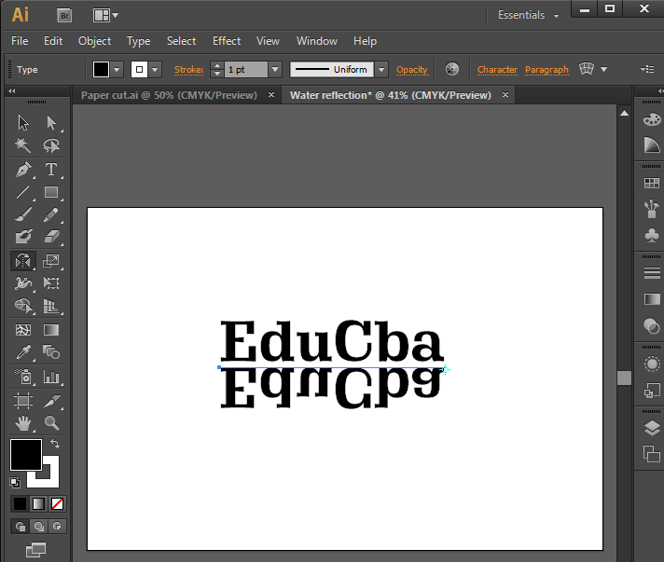Enable Draw Normal mode
Image resolution: width=667 pixels, height=562 pixels.
(x=20, y=527)
